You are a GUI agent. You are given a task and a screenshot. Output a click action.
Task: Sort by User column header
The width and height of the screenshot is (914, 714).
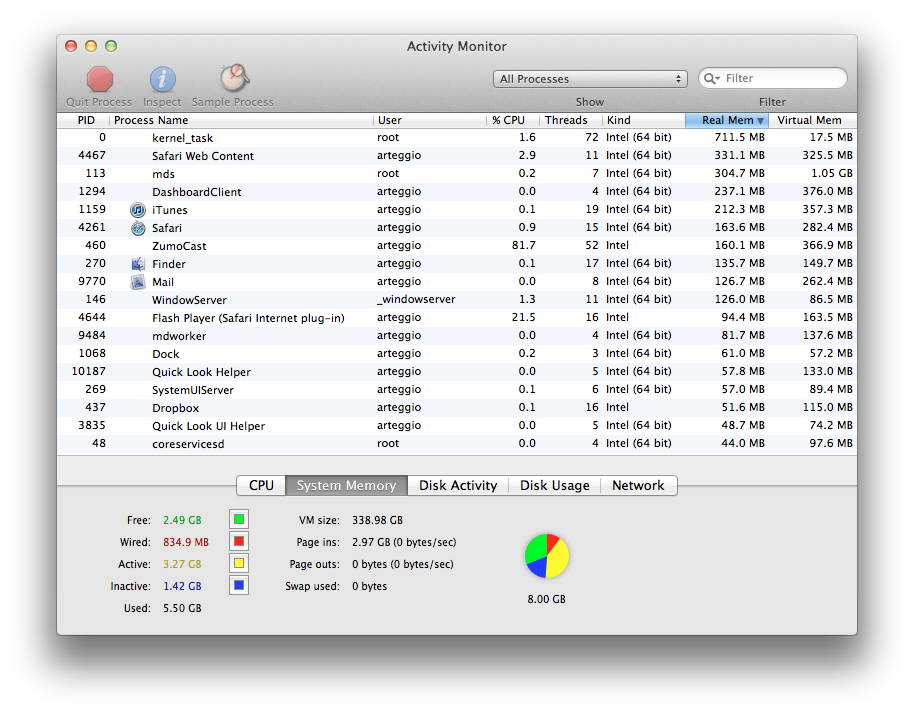coord(430,120)
